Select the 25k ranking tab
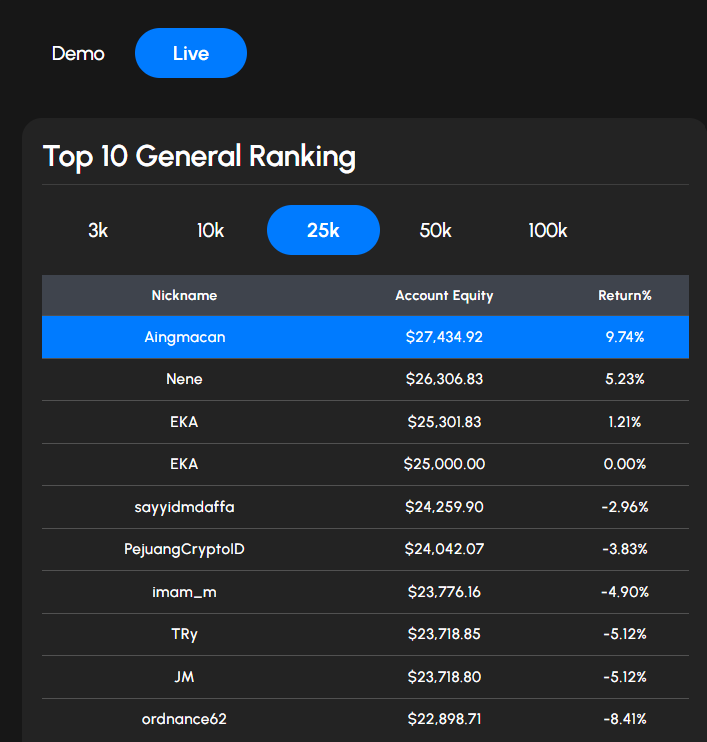Screen dimensions: 707x742 tap(323, 230)
